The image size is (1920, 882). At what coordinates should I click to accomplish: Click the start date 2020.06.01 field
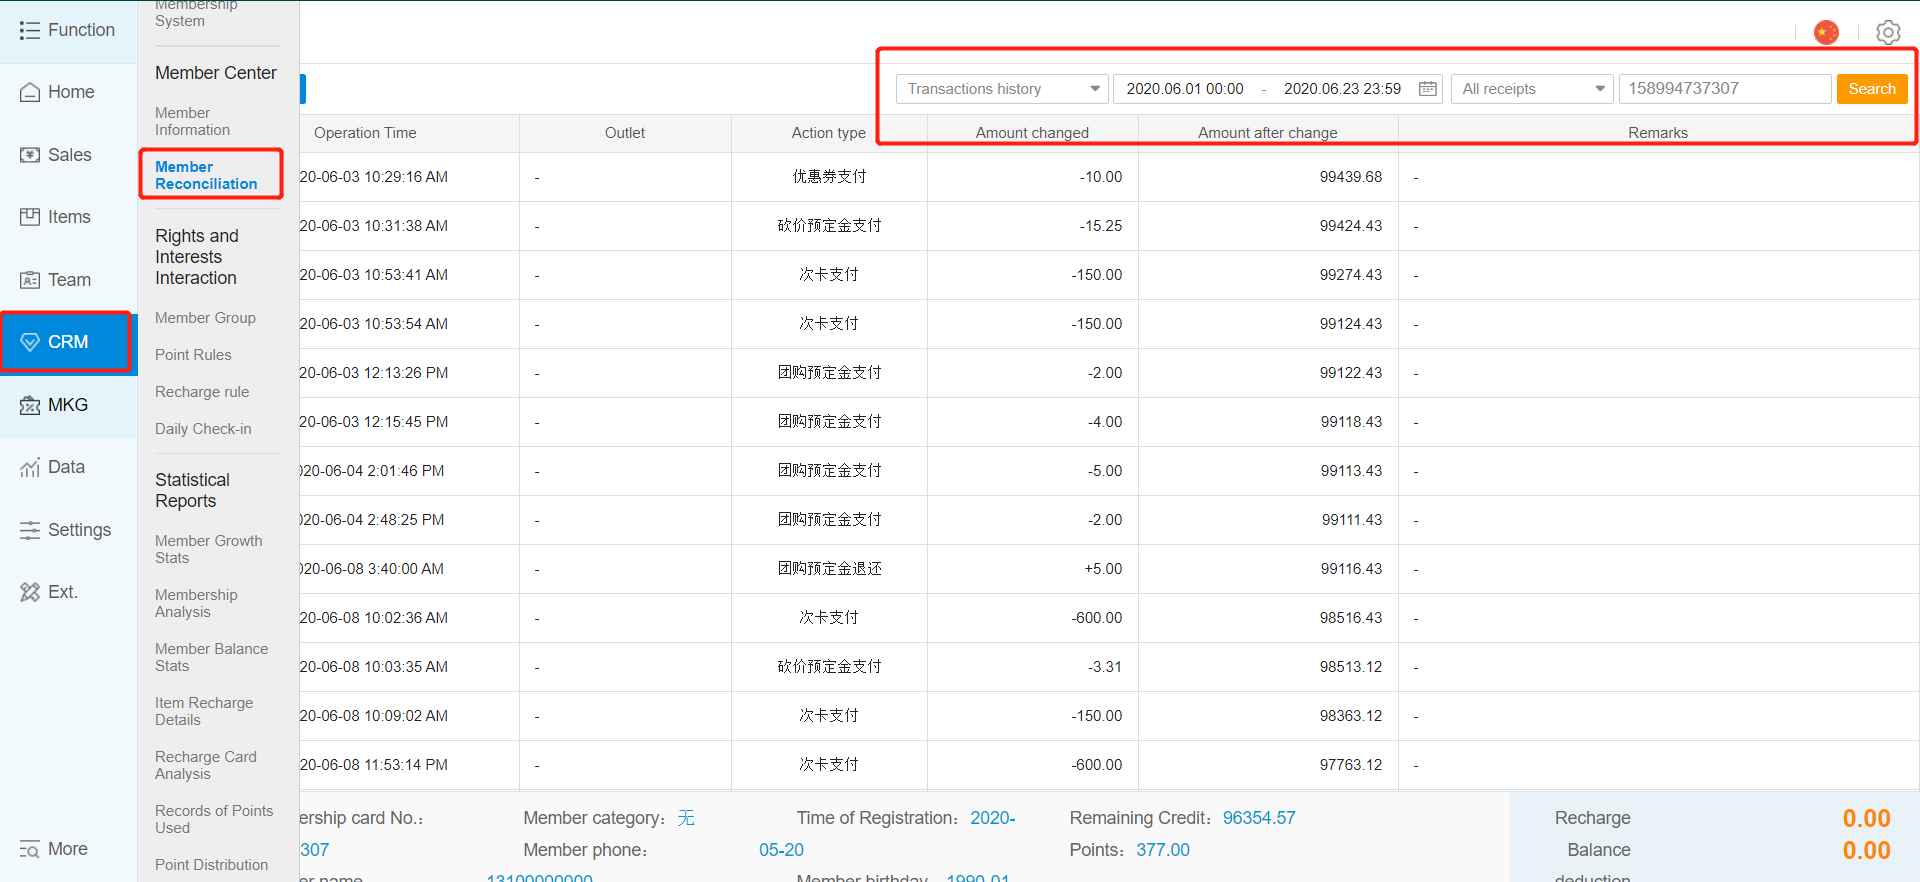coord(1185,89)
